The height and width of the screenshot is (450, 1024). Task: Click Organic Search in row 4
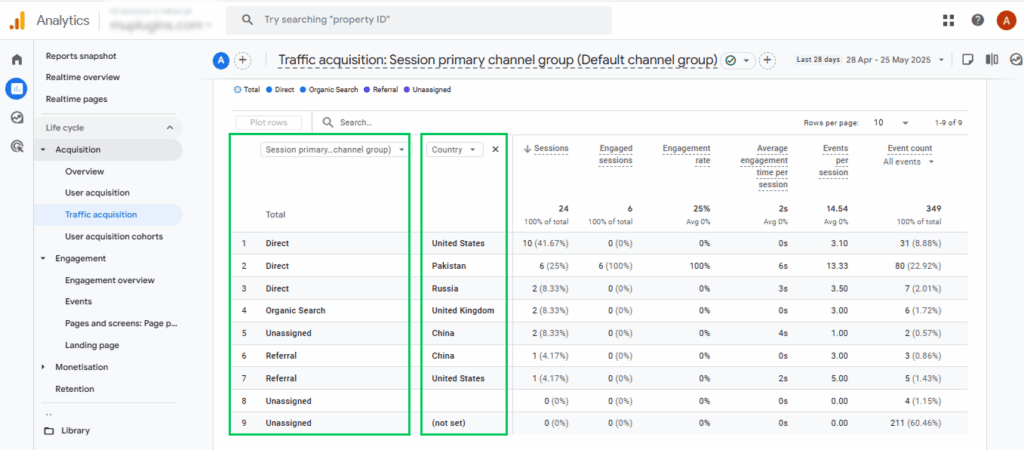(x=295, y=311)
